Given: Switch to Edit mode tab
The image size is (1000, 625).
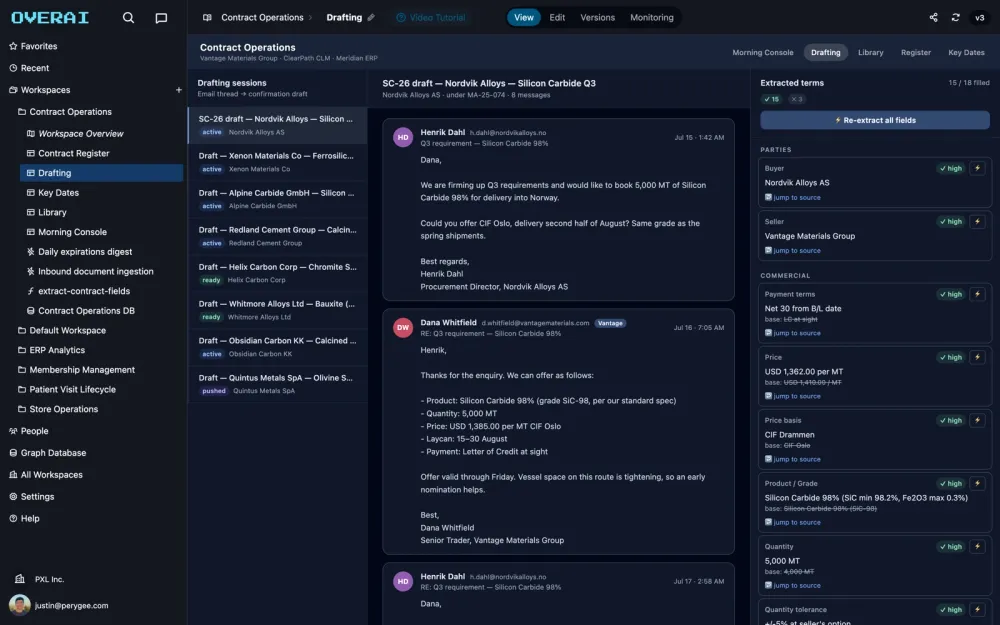Looking at the screenshot, I should coord(557,17).
